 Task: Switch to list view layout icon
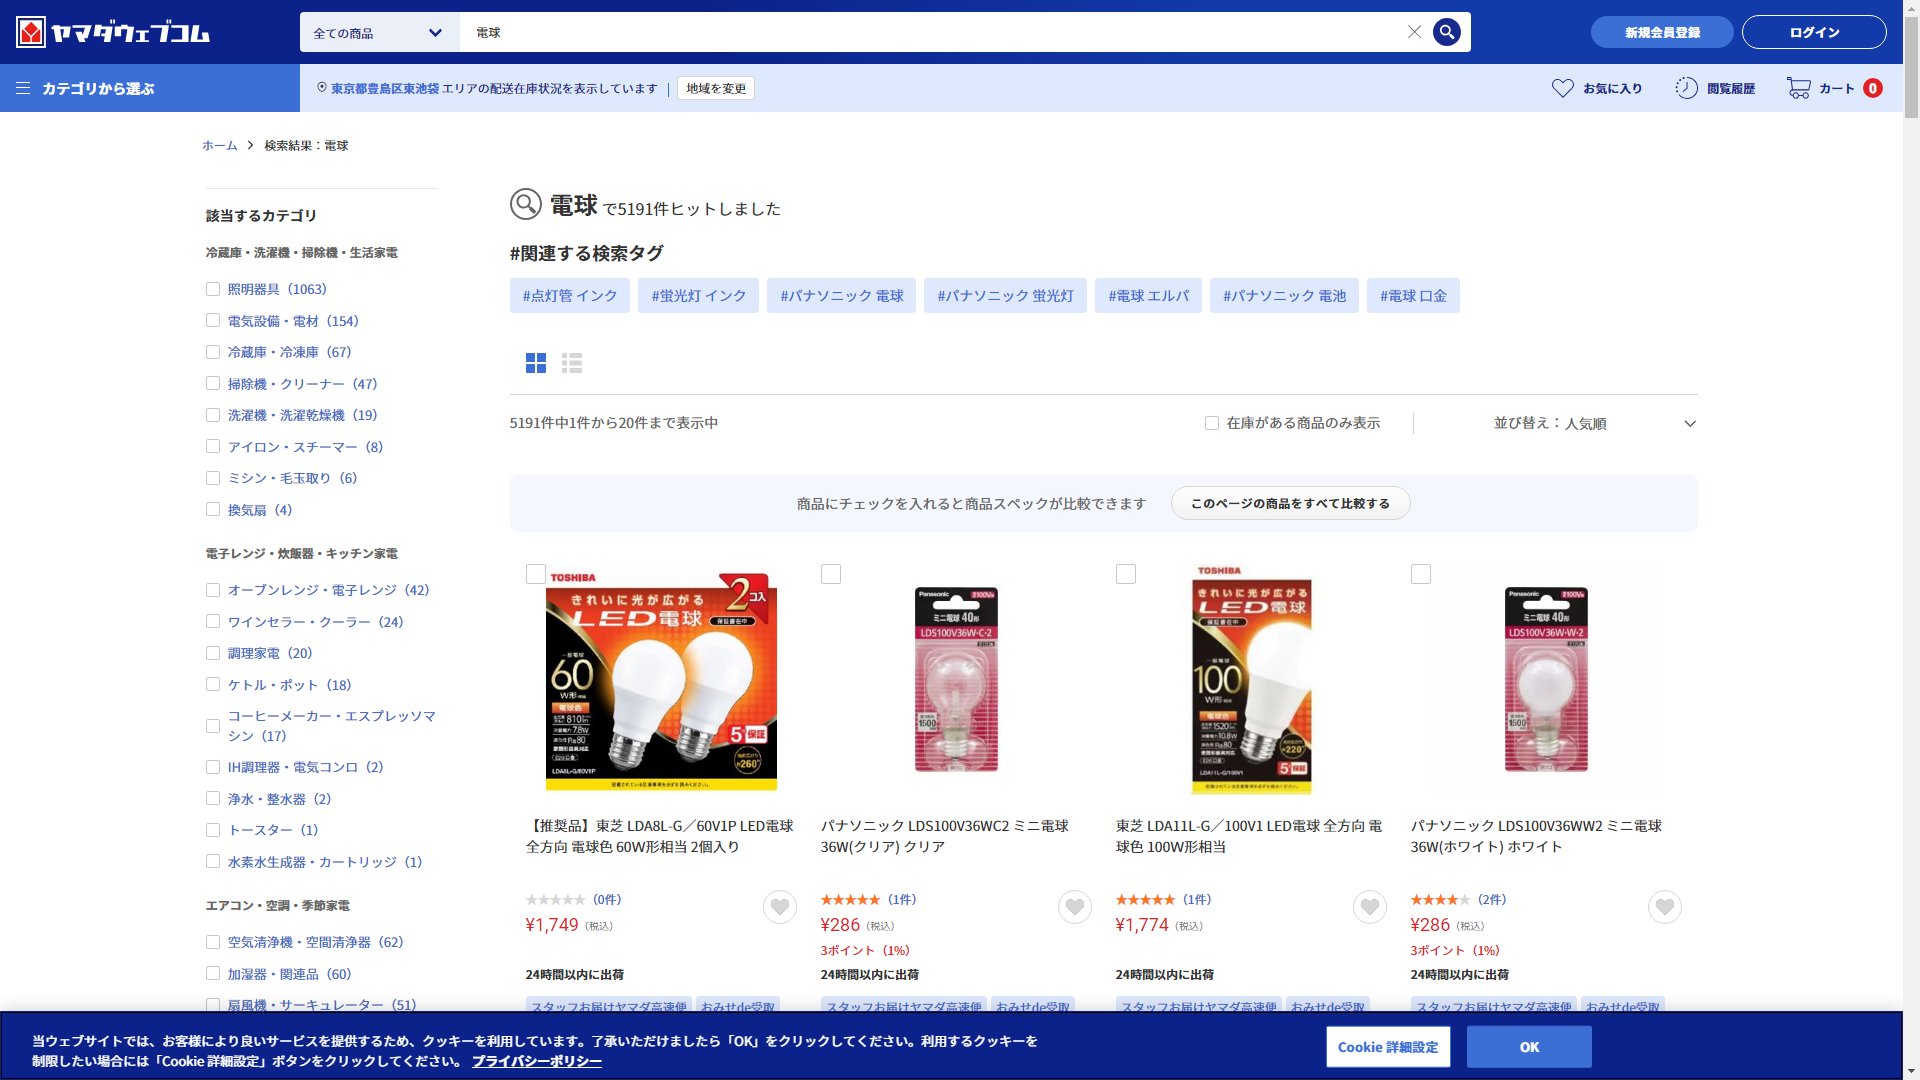point(572,363)
